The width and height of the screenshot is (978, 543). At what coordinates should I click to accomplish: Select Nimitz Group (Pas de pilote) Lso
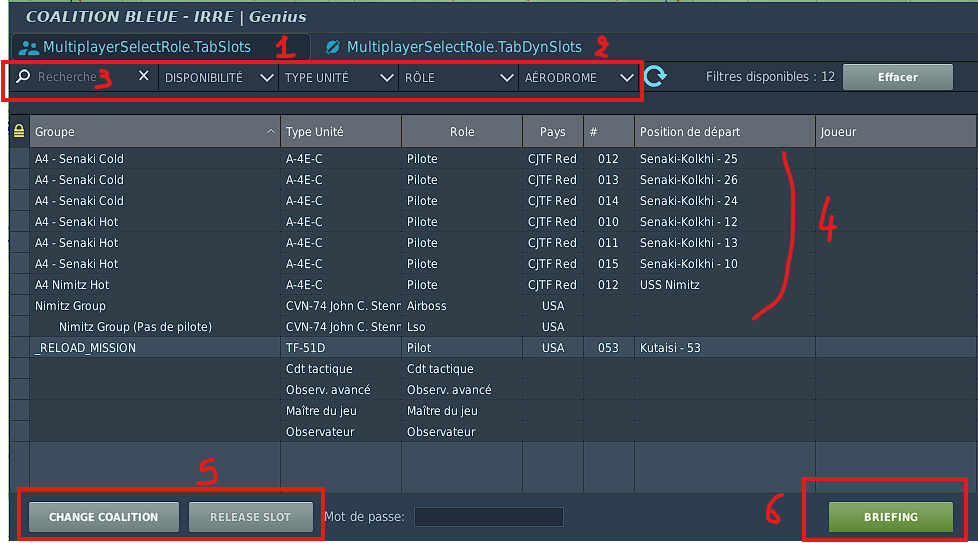pos(493,327)
